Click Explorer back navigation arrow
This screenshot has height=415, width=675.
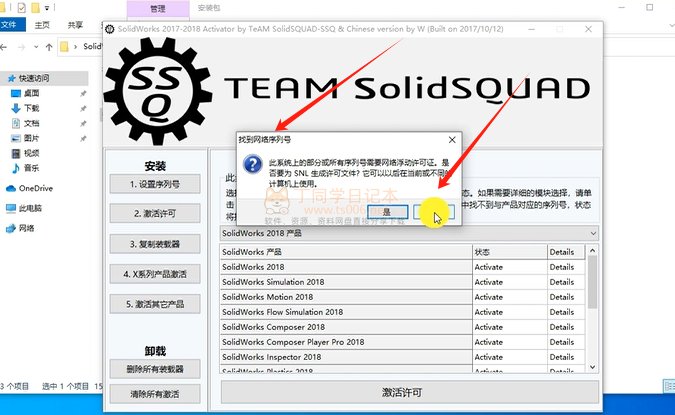pyautogui.click(x=4, y=47)
